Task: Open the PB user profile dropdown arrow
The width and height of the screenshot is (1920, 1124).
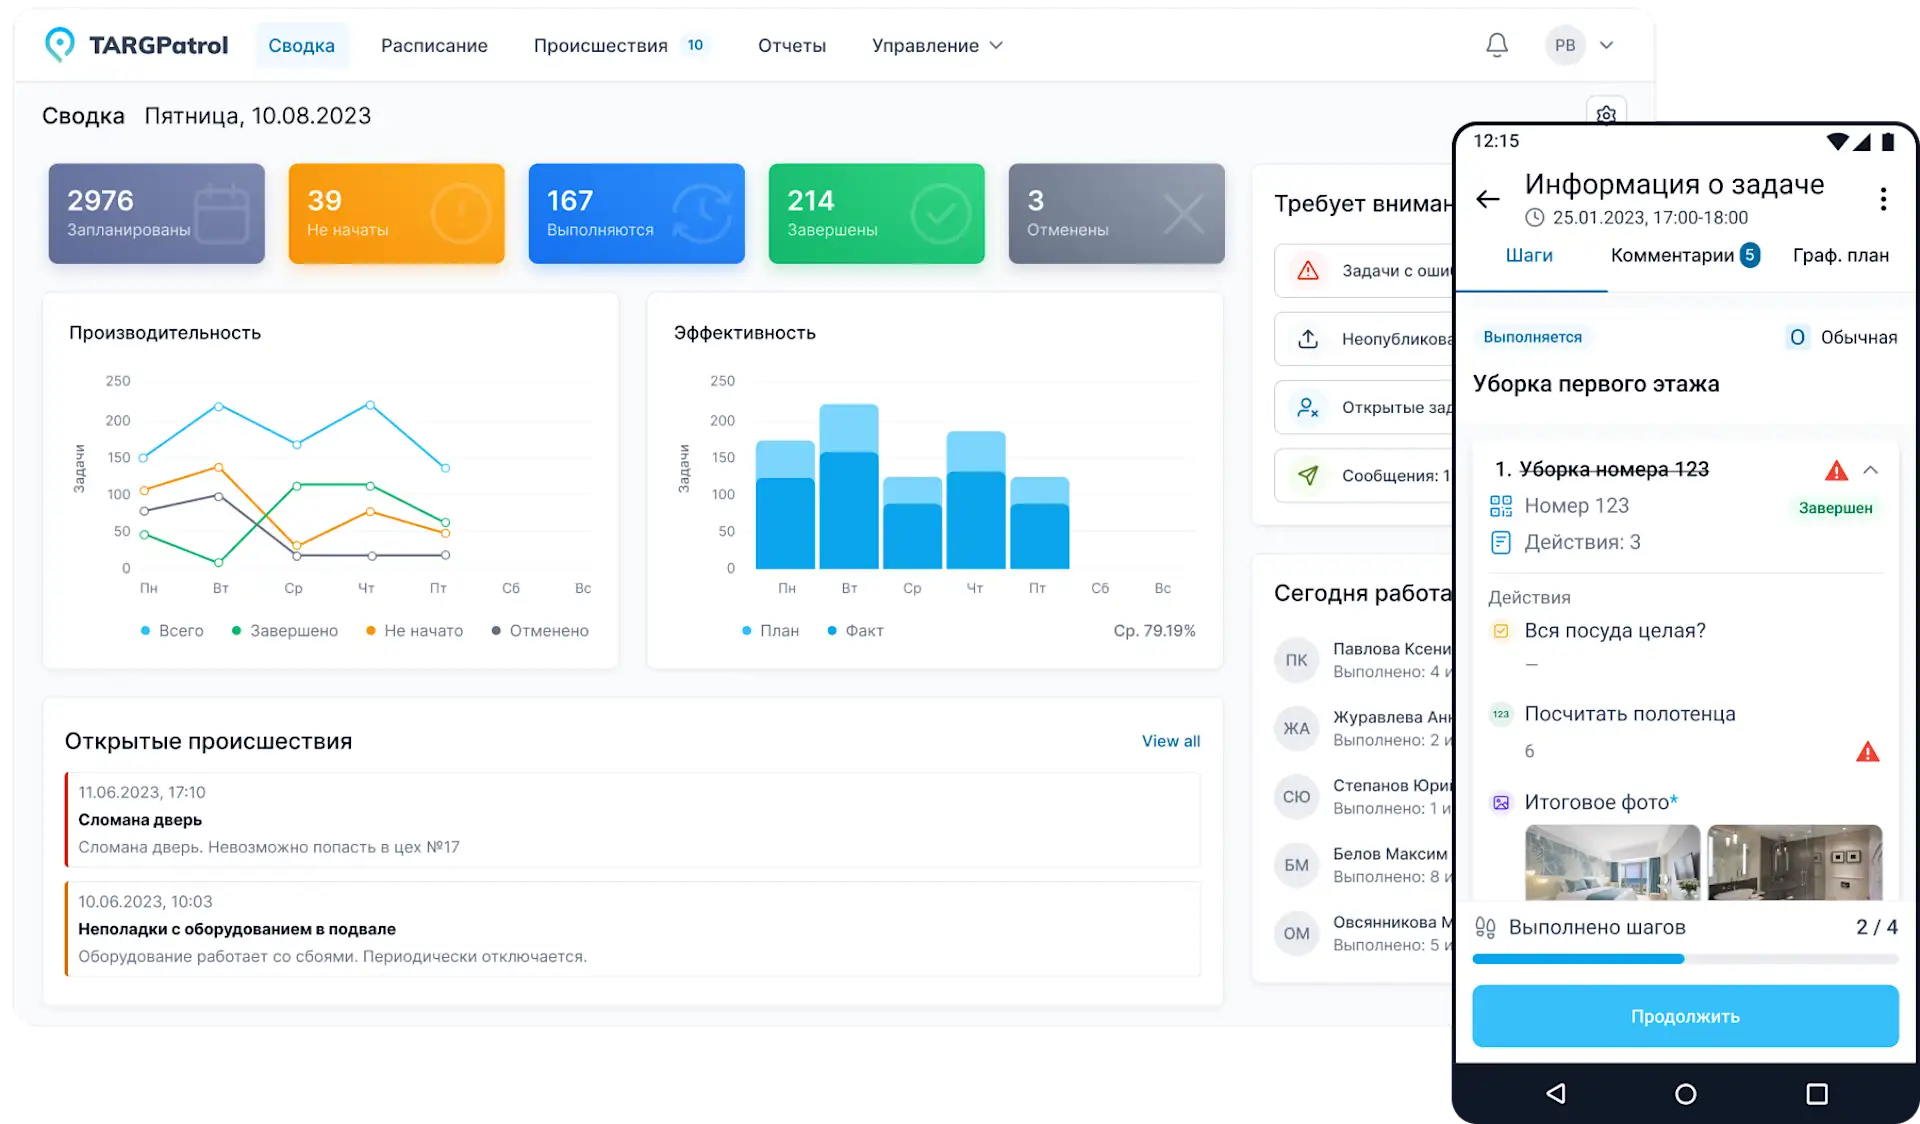Action: point(1606,45)
